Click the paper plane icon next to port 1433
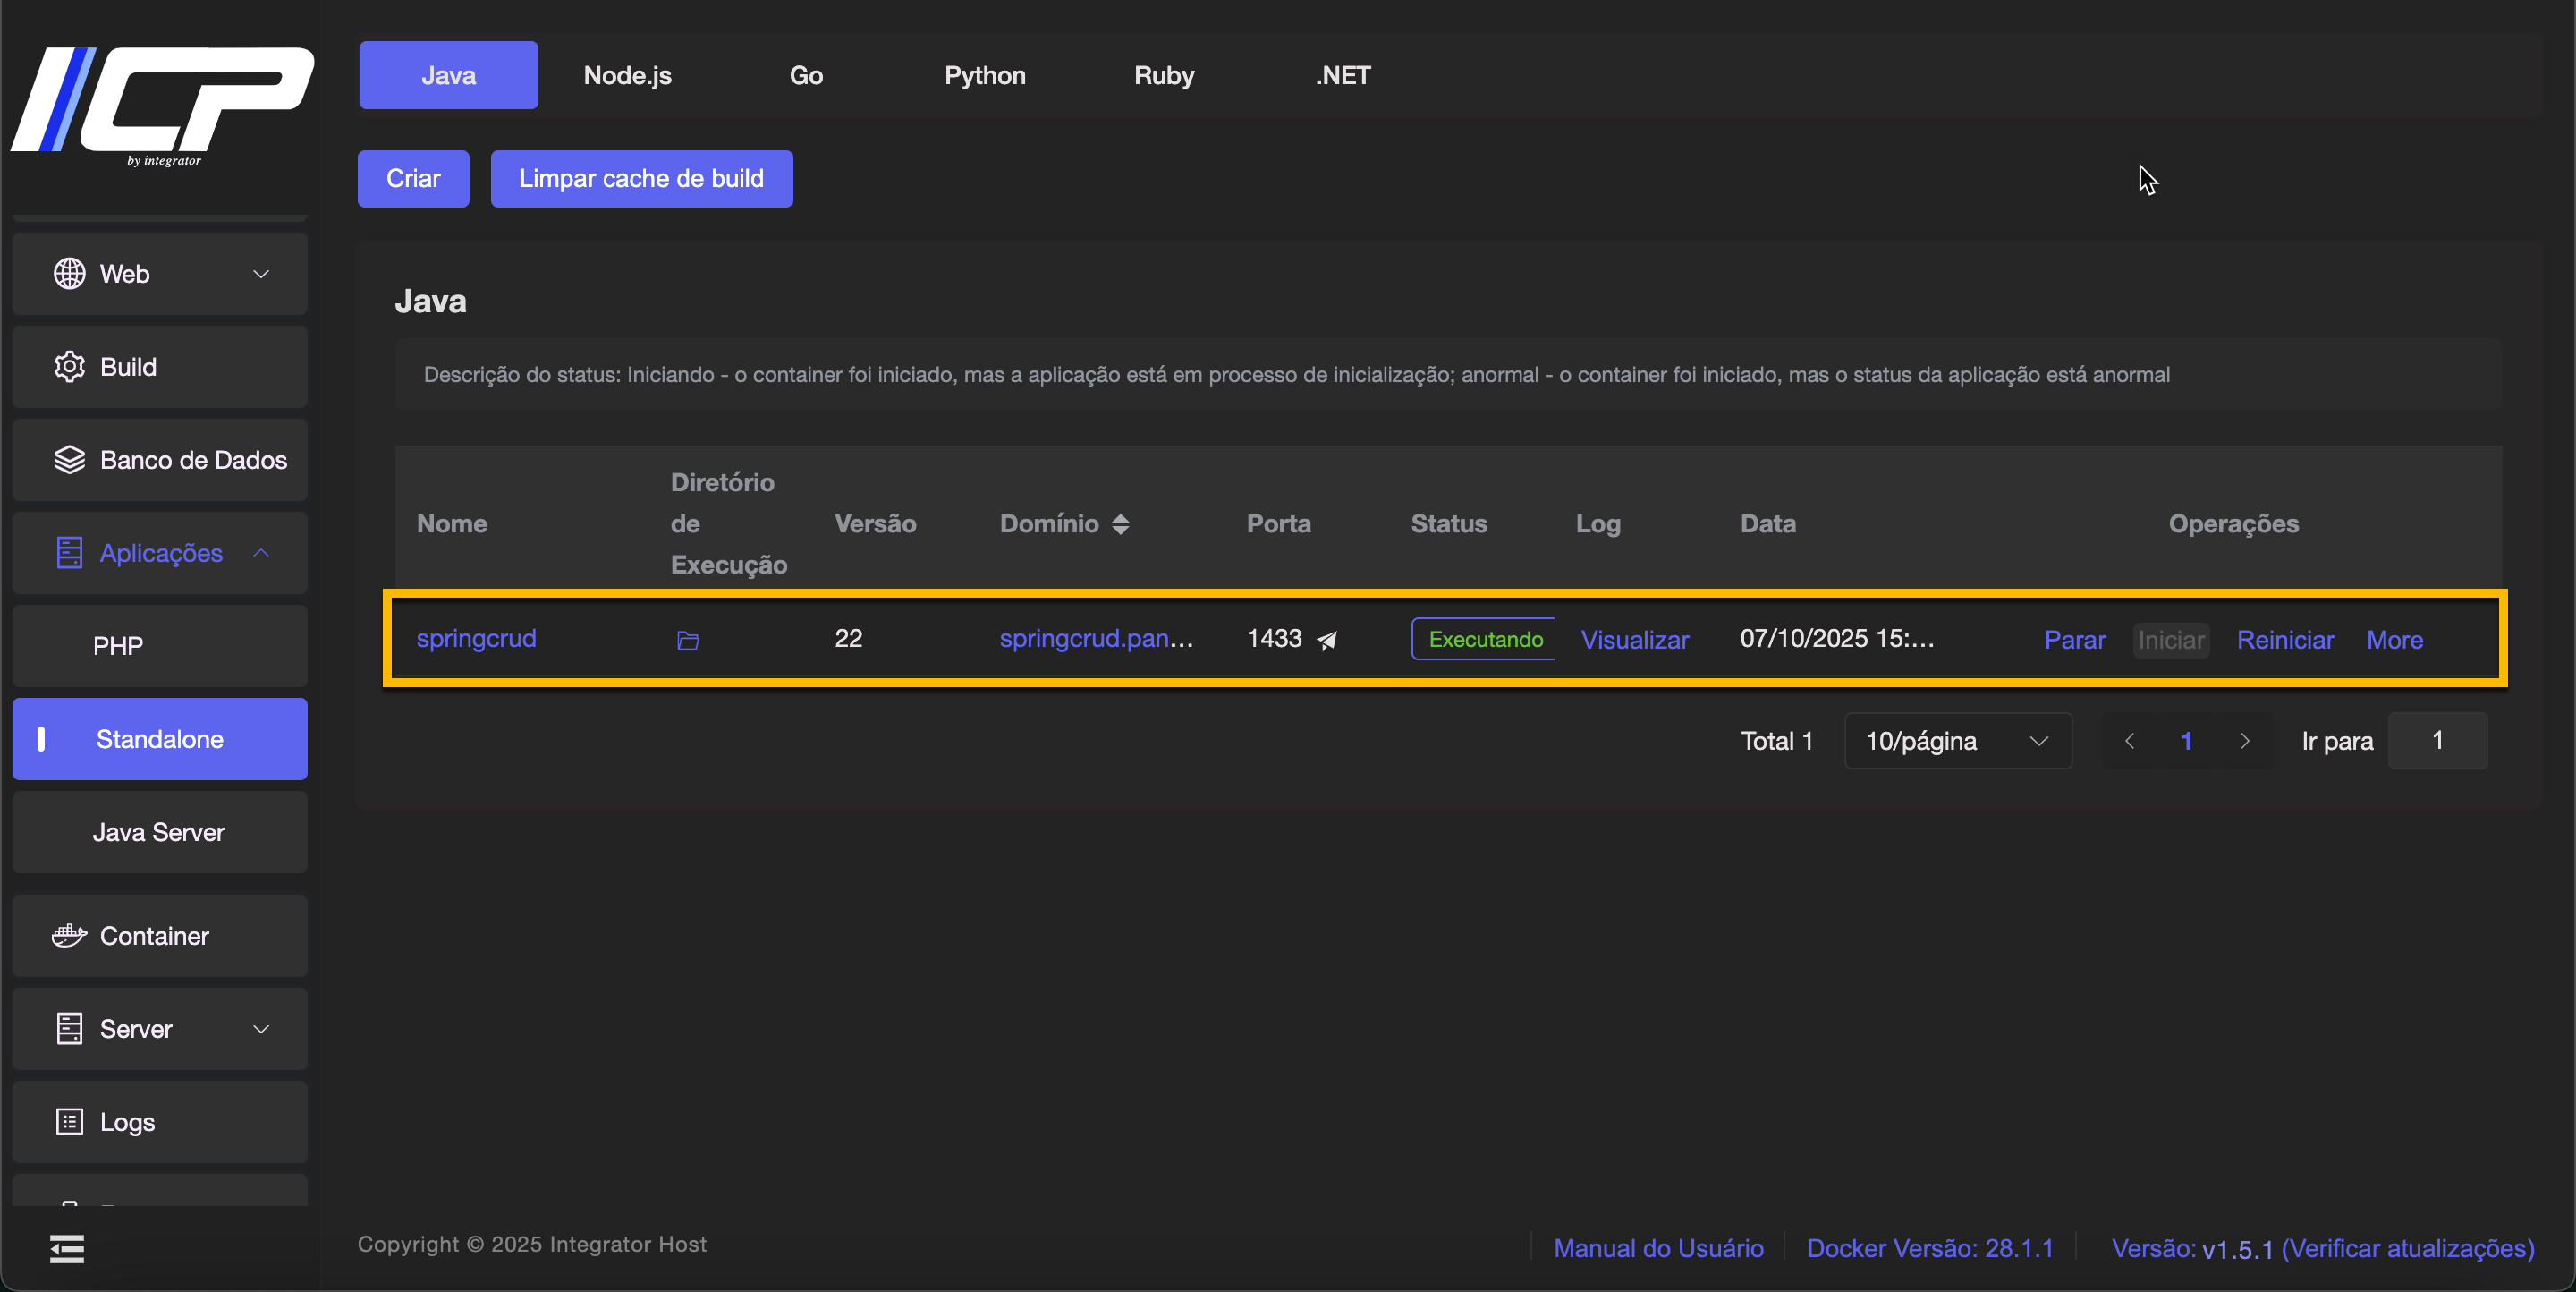Viewport: 2576px width, 1292px height. point(1327,641)
